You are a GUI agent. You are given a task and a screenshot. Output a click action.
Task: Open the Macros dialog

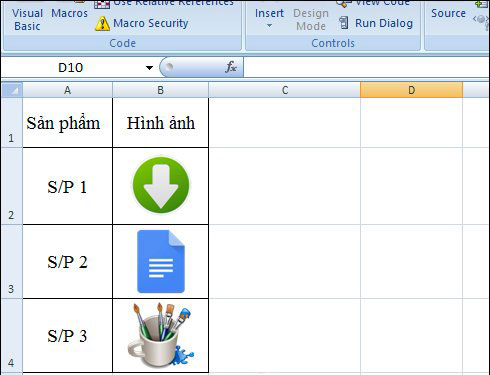69,13
